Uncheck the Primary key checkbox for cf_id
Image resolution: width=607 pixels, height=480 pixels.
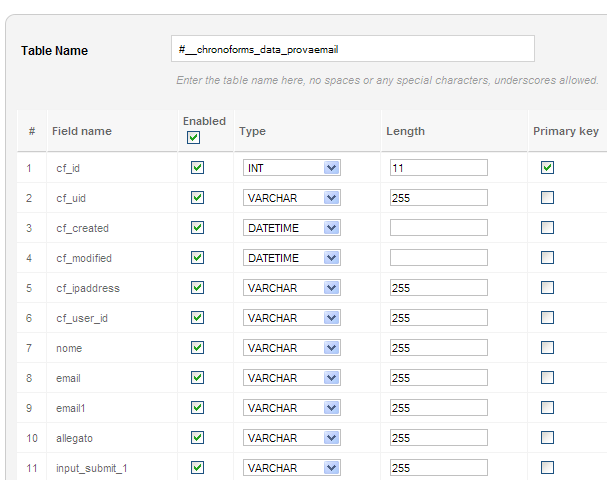click(x=547, y=168)
